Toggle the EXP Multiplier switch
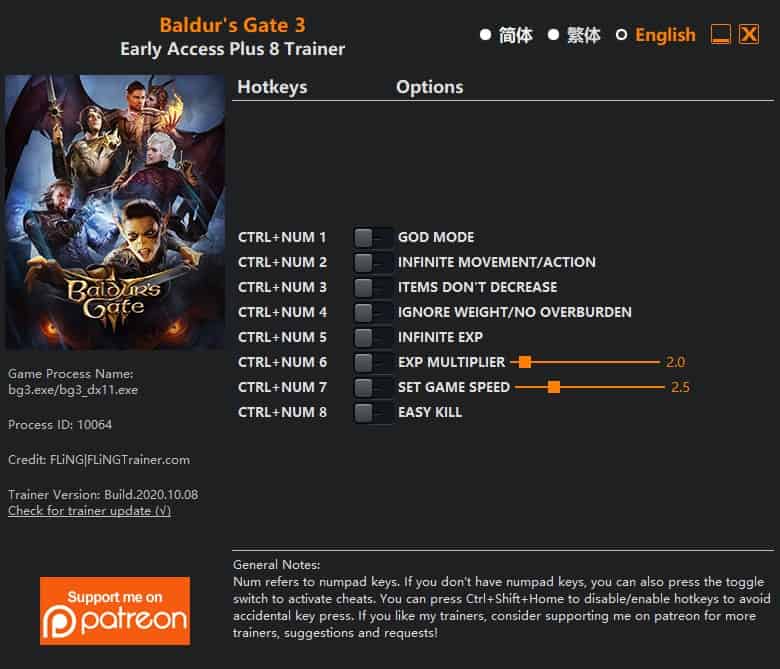The width and height of the screenshot is (780, 669). point(373,362)
